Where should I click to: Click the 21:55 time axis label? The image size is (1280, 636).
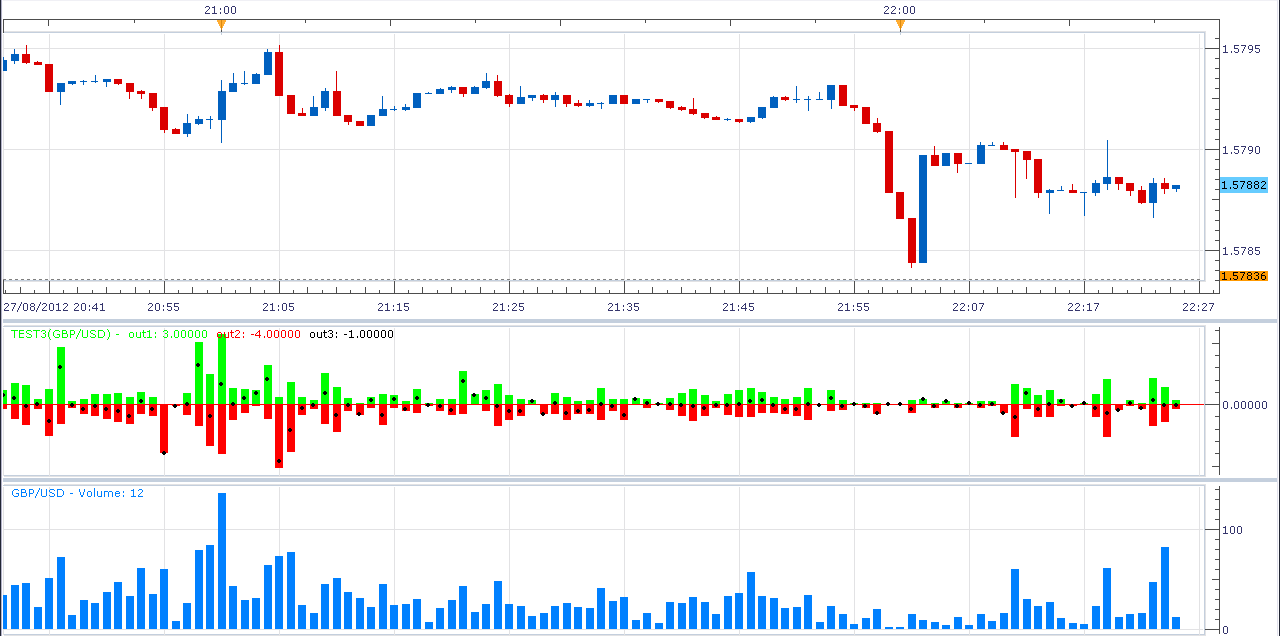point(854,307)
